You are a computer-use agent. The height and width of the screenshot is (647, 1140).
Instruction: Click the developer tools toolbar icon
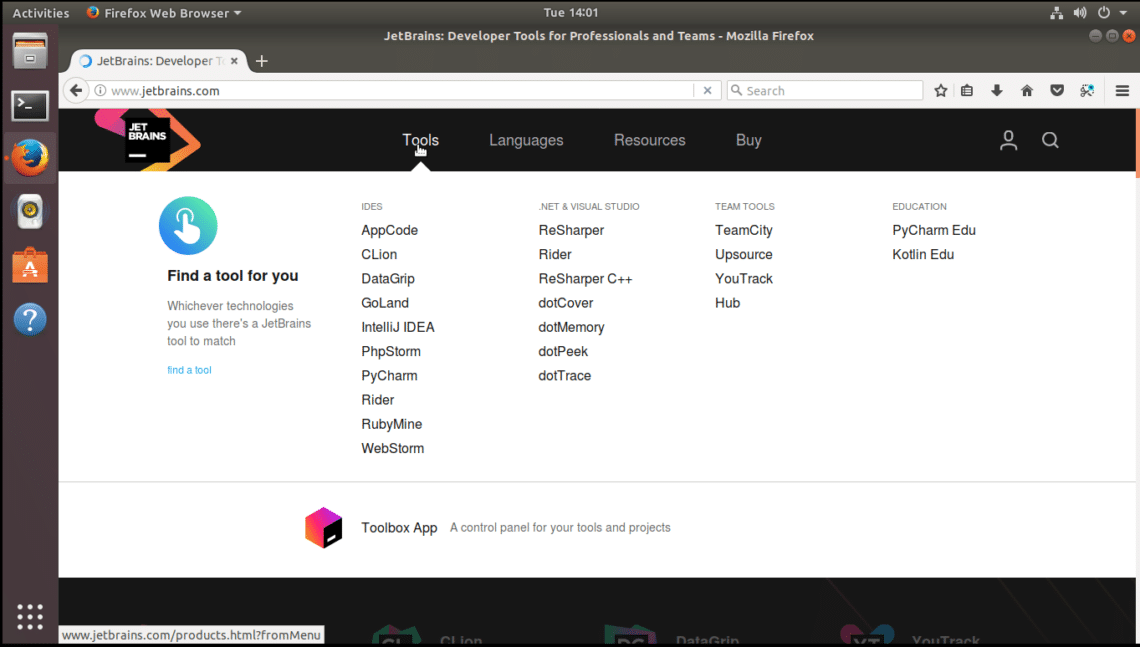[1087, 90]
